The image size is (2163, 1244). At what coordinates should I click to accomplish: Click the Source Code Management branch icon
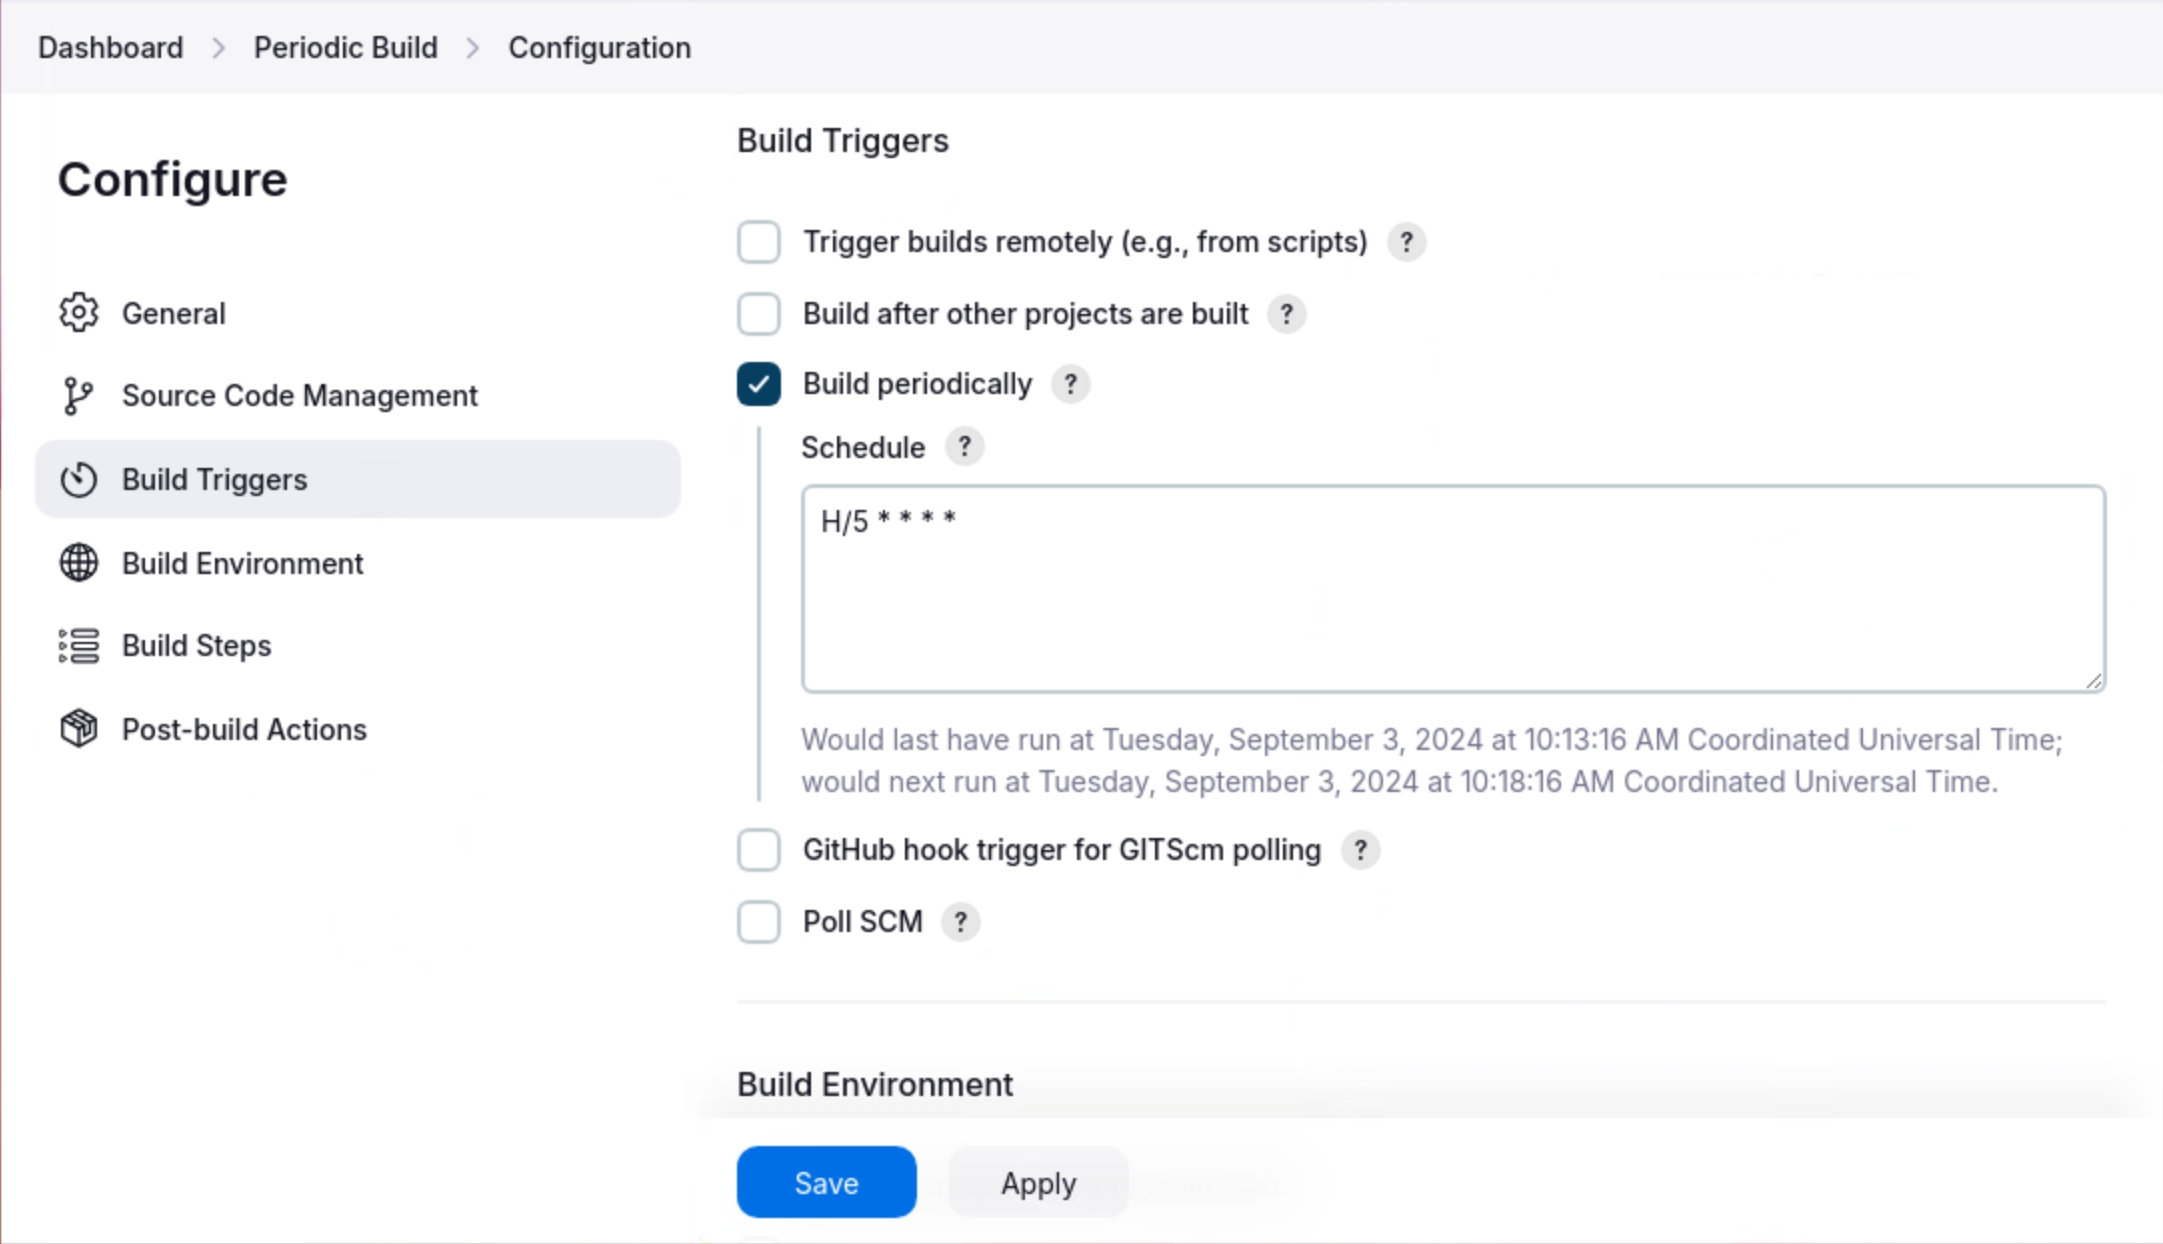(x=78, y=396)
